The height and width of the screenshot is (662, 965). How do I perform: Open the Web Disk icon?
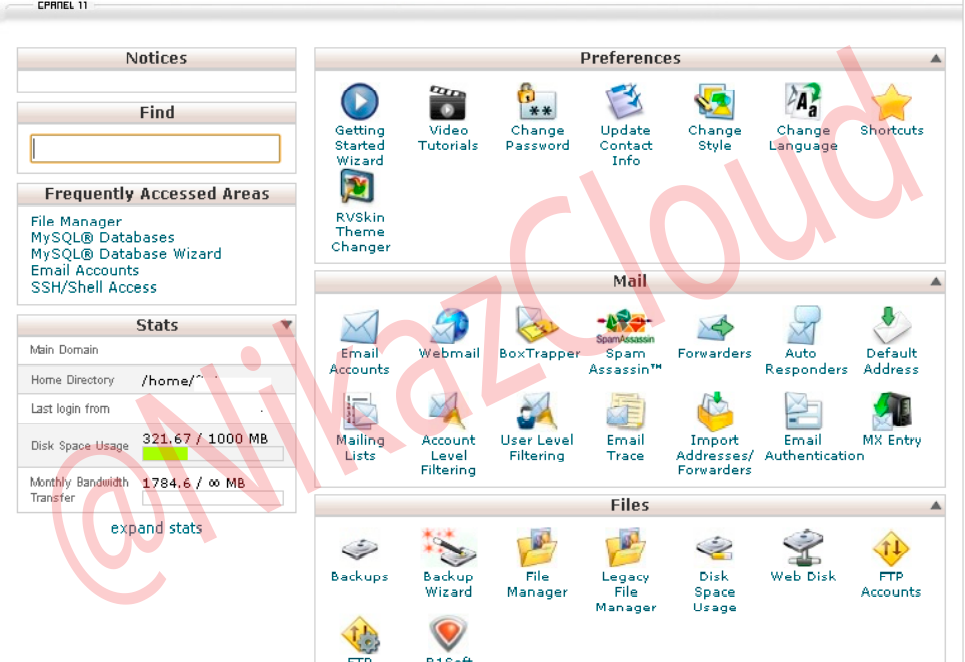click(803, 548)
